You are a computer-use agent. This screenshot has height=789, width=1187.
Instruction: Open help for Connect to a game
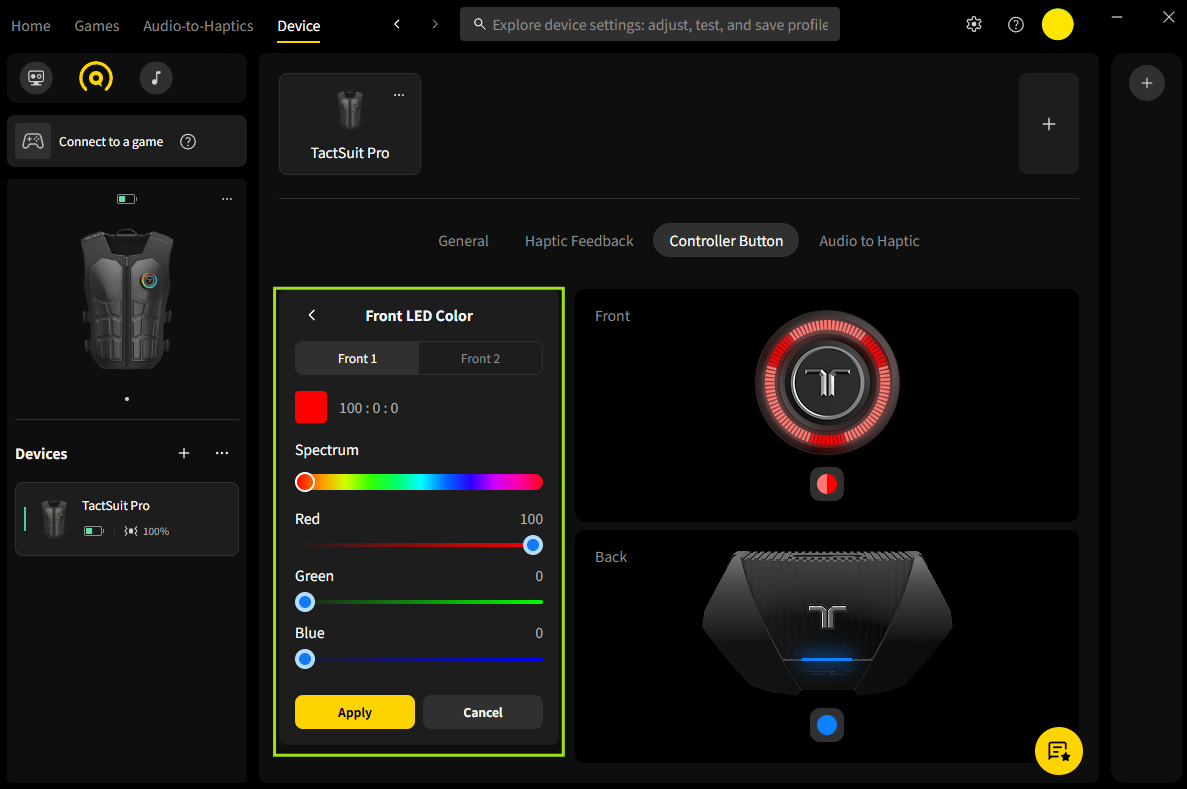[188, 142]
